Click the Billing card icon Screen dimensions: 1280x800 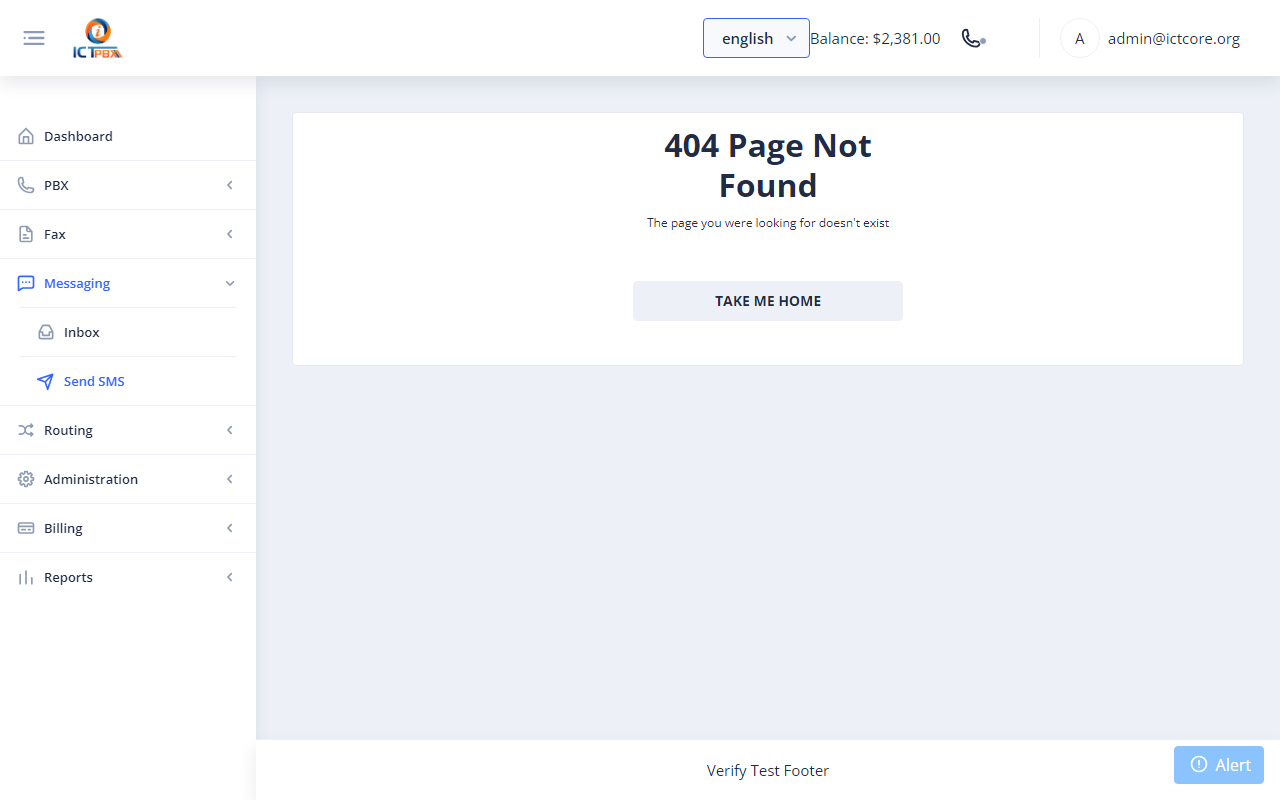26,528
